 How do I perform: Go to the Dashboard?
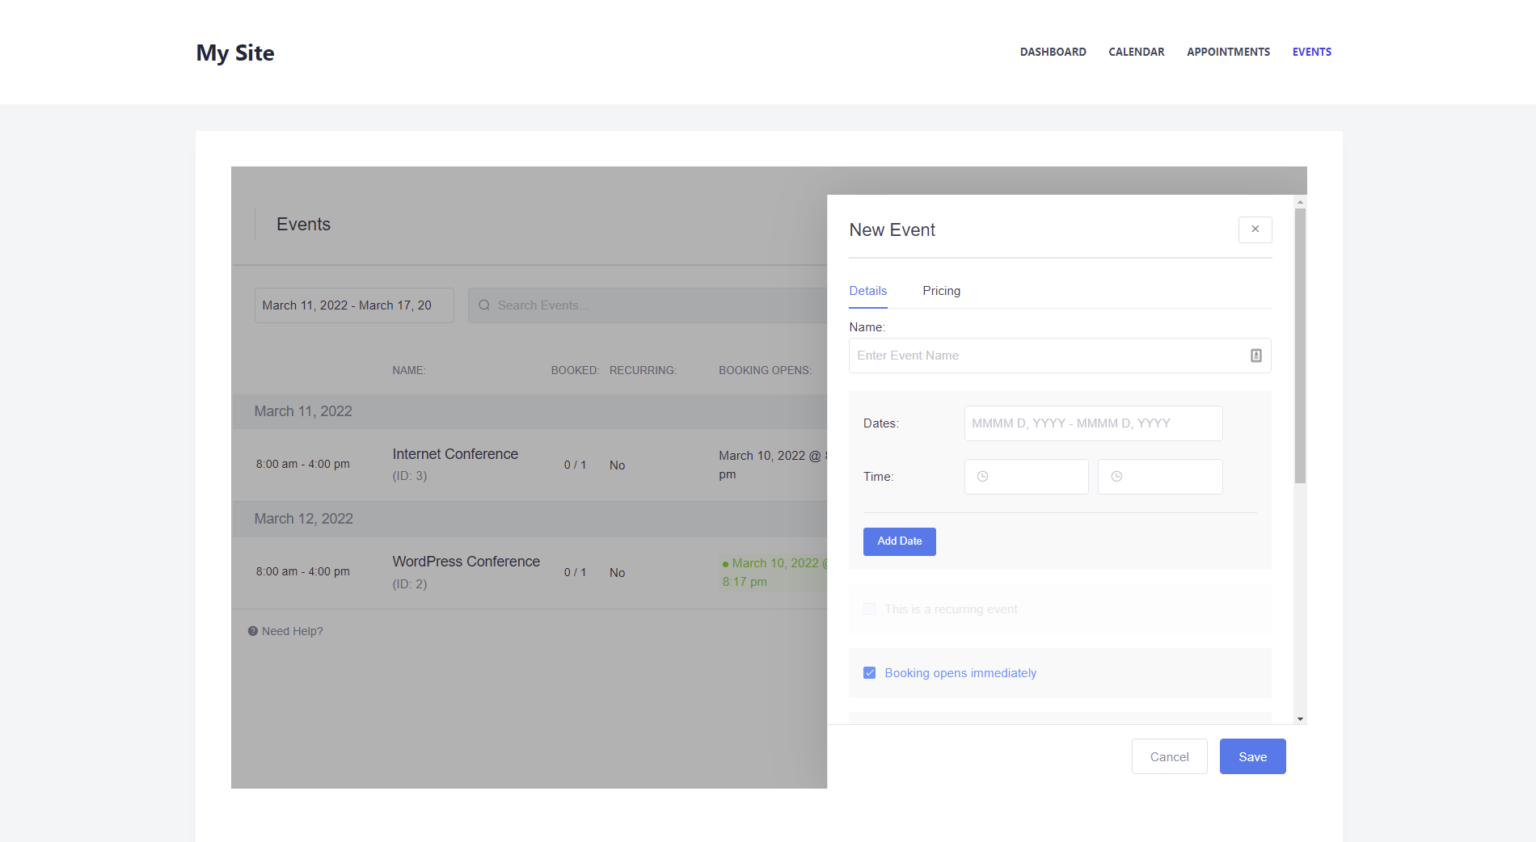tap(1053, 51)
